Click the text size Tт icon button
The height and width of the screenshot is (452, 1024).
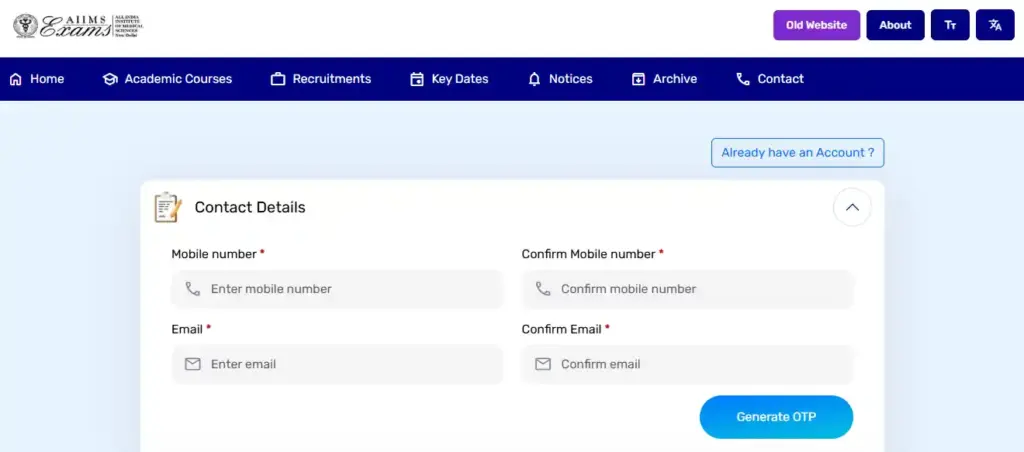950,25
